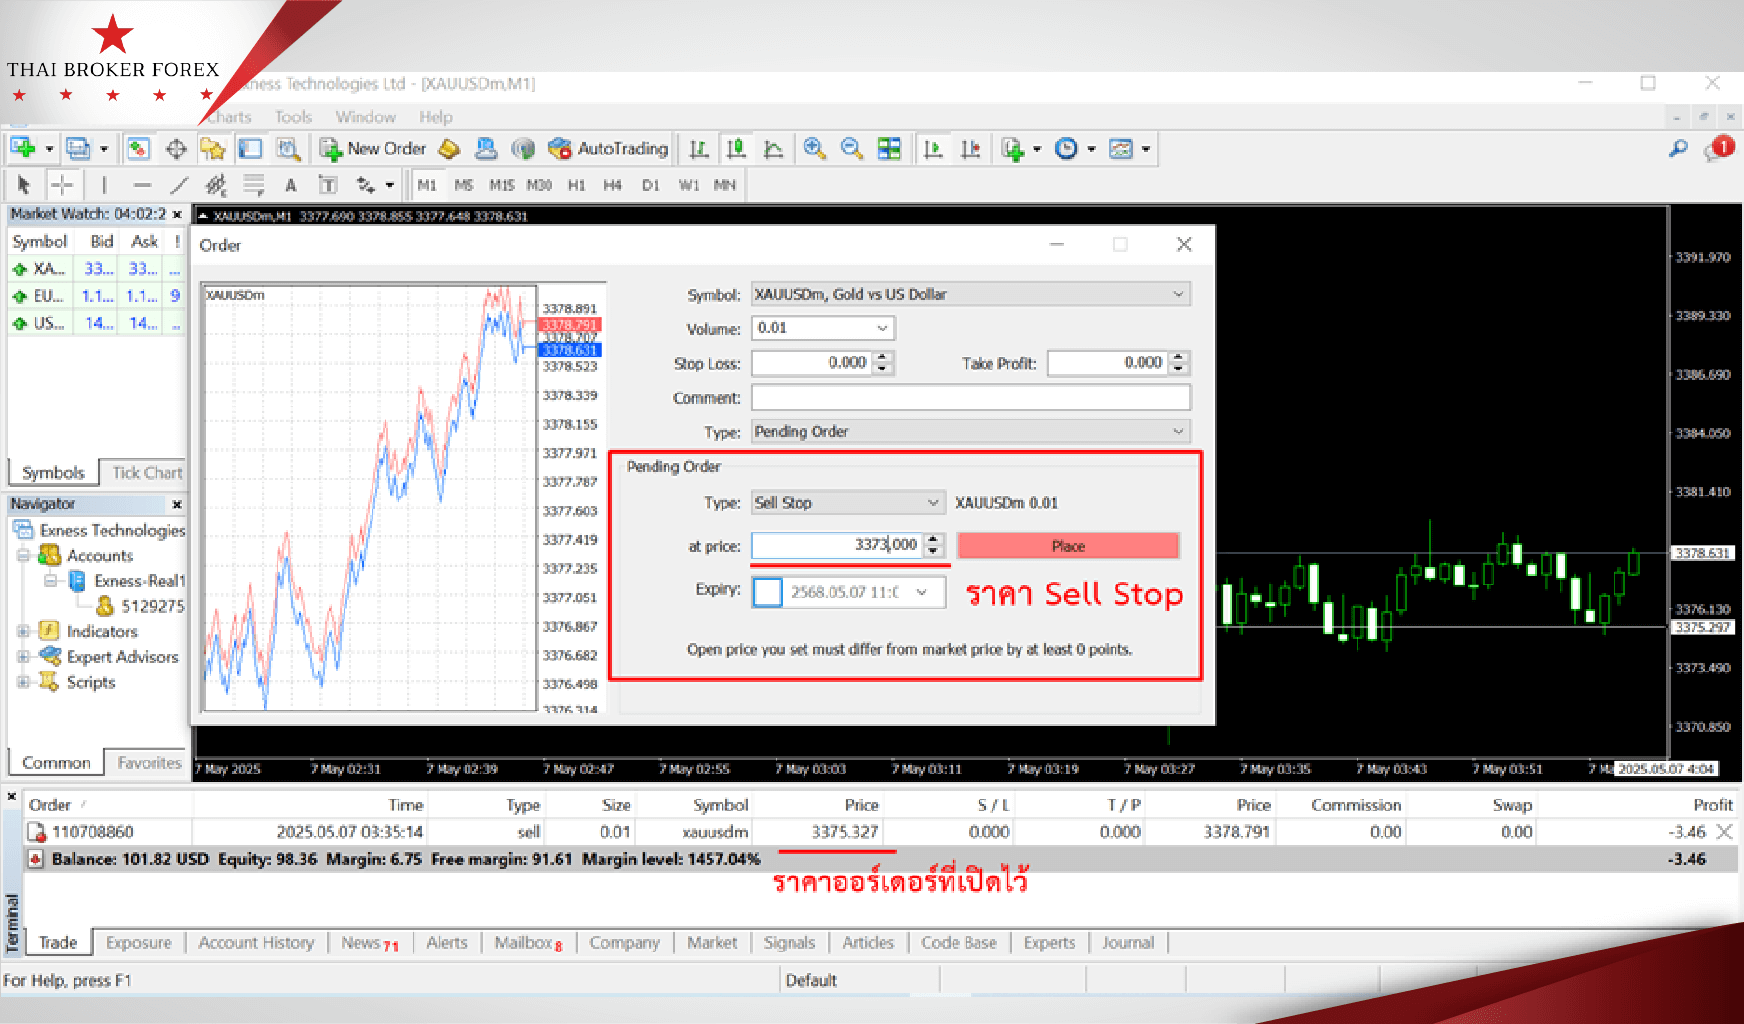Click the AutoTrading toolbar button

pyautogui.click(x=608, y=149)
